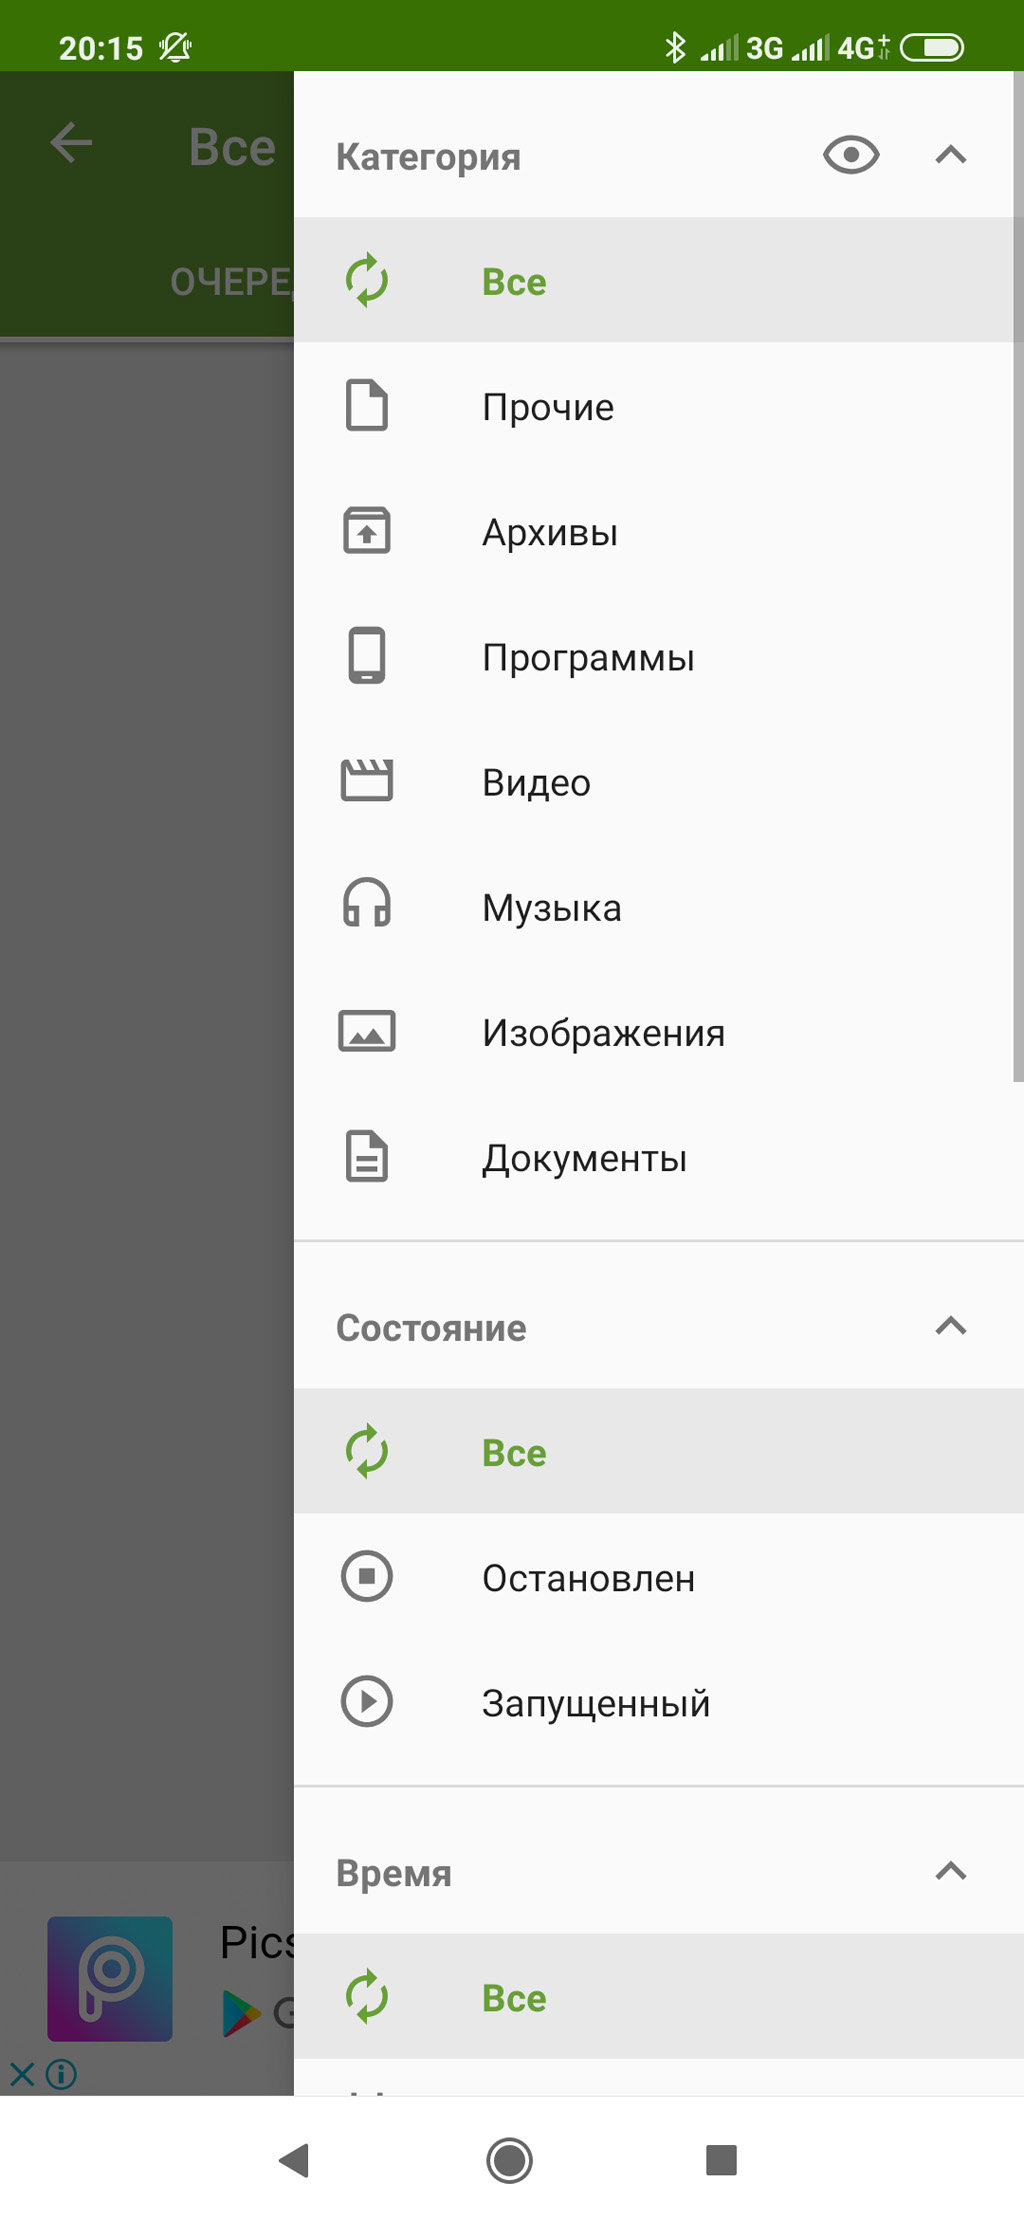Select Все under Время

tap(659, 1996)
